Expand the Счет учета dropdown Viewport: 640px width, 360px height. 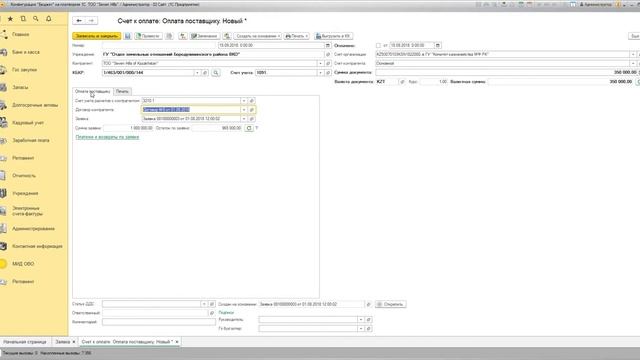pyautogui.click(x=320, y=73)
